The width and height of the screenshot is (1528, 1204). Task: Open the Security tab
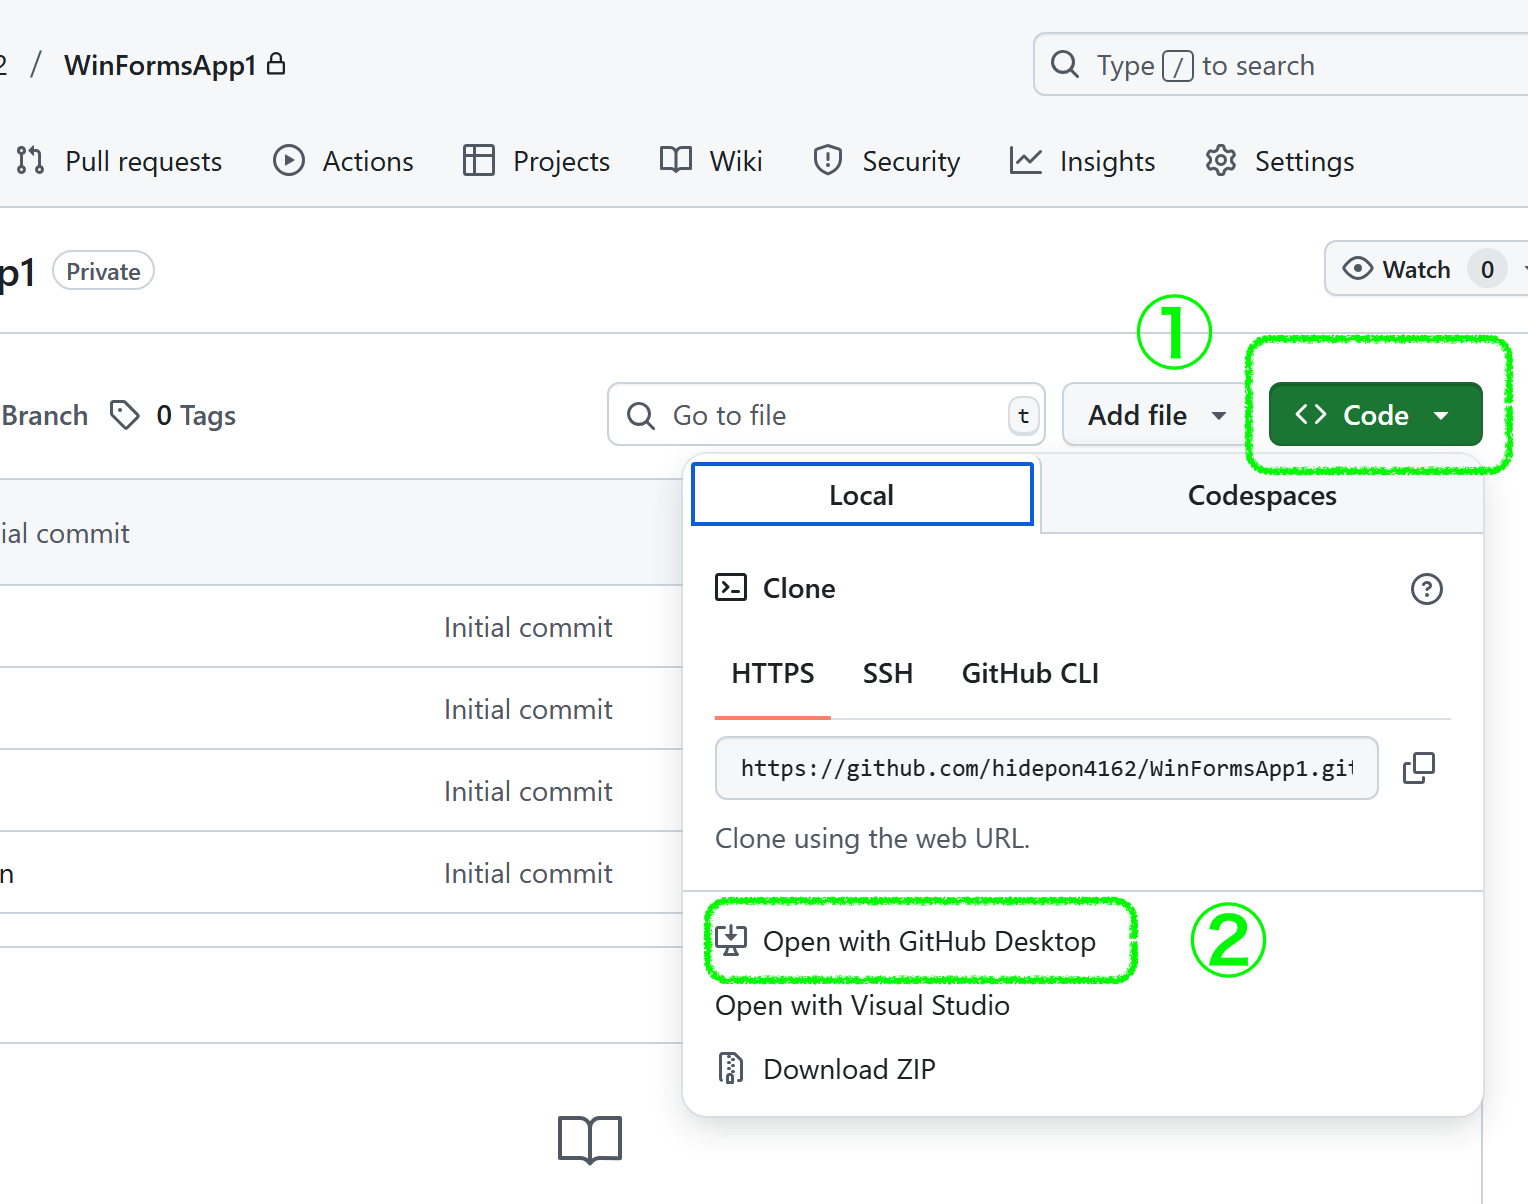point(886,161)
